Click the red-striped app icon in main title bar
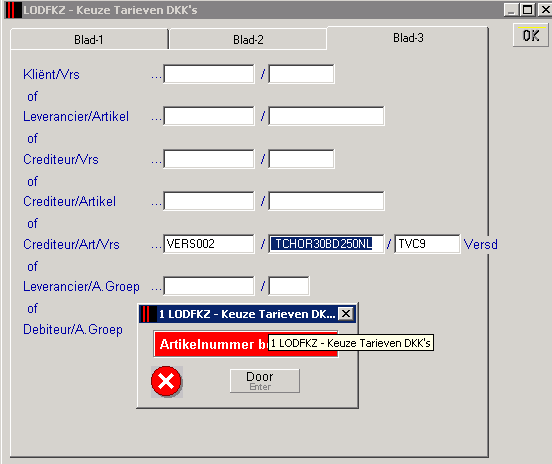This screenshot has height=464, width=552. tap(14, 10)
